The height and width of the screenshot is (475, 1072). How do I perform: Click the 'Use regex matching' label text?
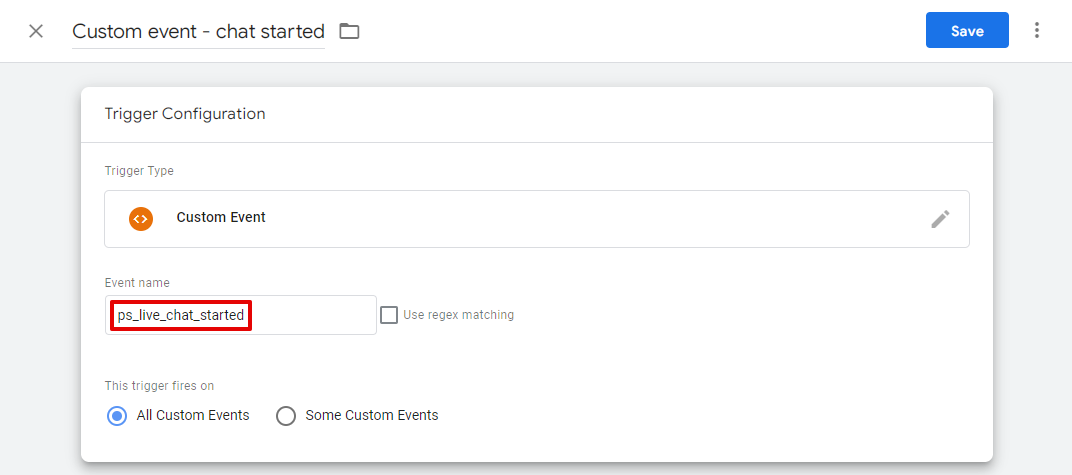click(458, 315)
